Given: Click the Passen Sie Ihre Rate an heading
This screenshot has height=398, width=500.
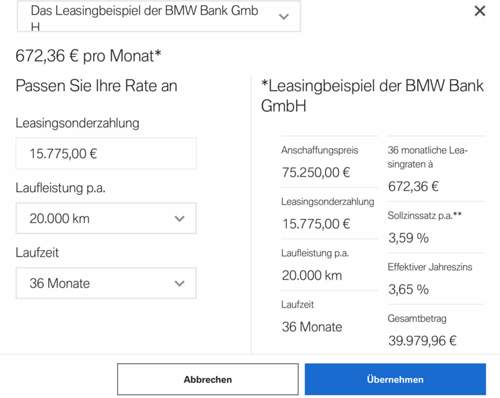Looking at the screenshot, I should pyautogui.click(x=96, y=86).
